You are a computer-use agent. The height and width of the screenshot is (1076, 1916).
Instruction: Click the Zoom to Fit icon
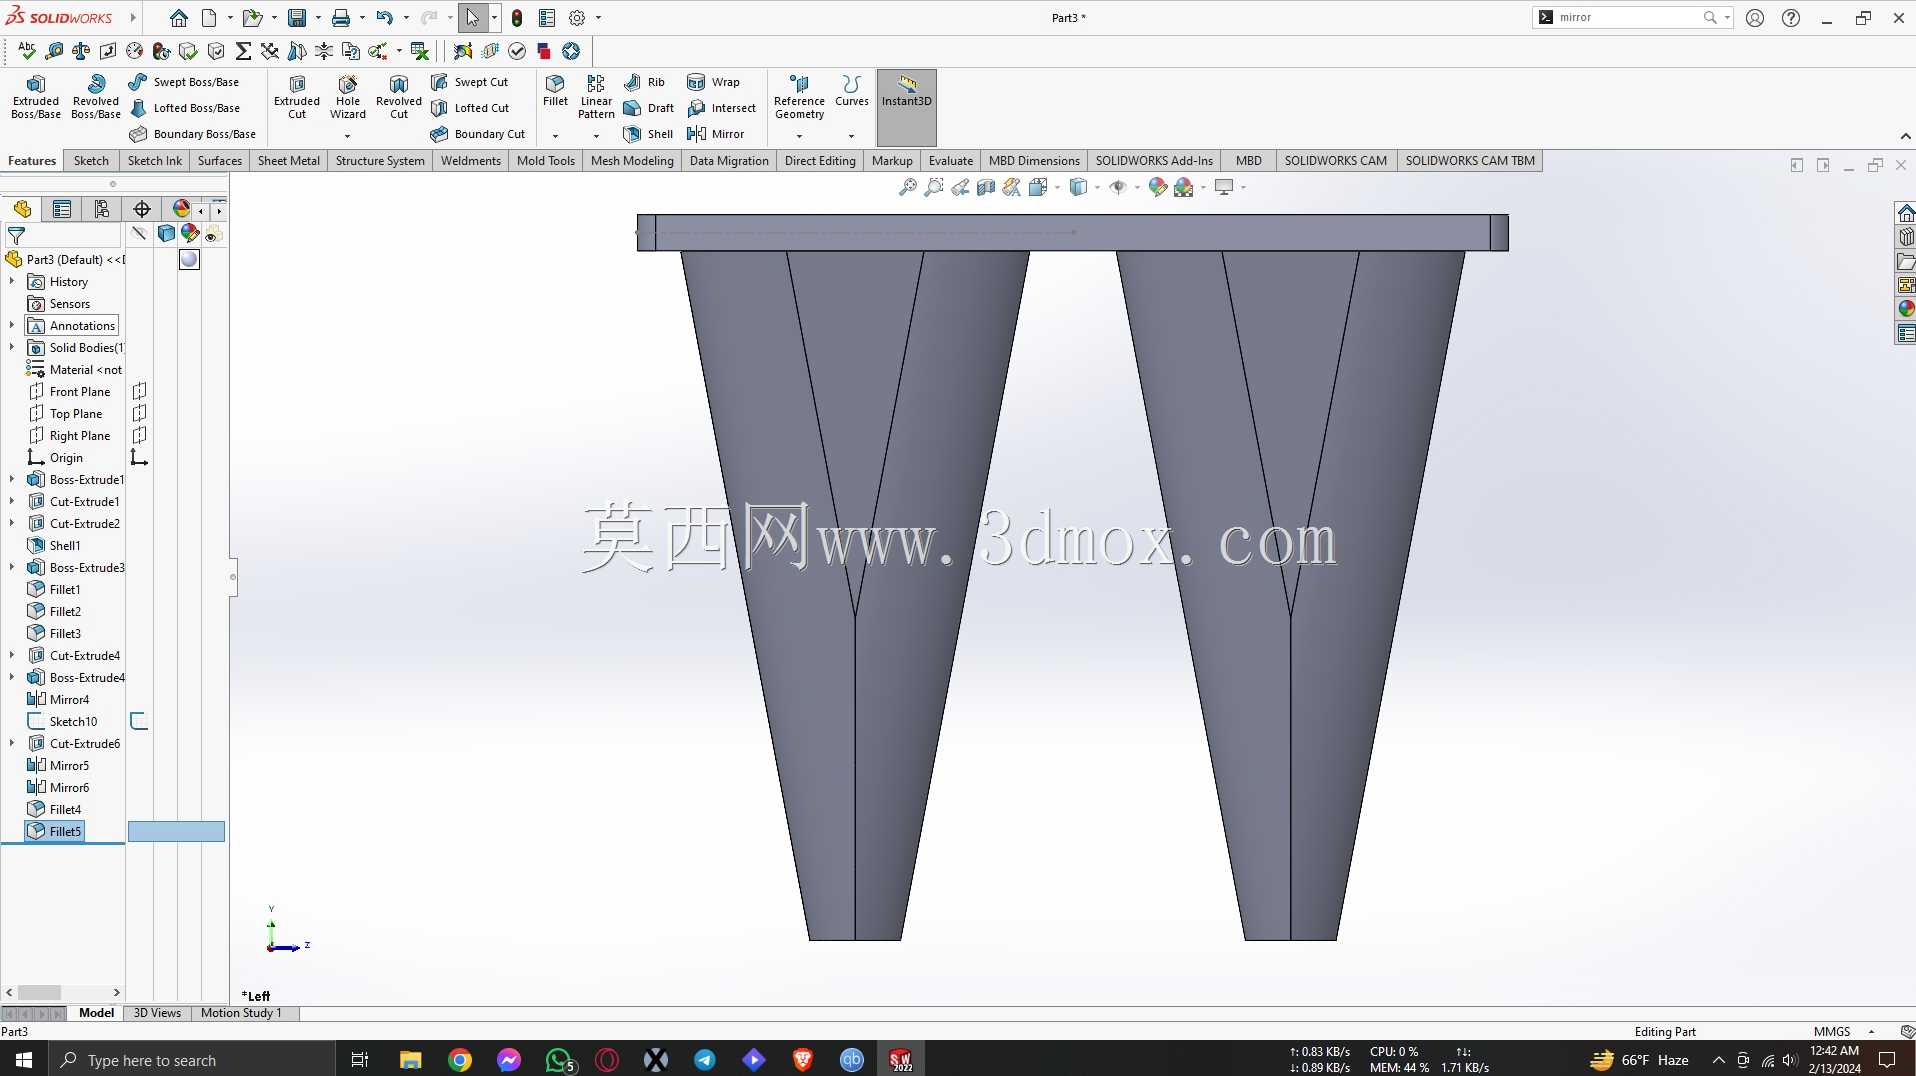click(x=908, y=187)
